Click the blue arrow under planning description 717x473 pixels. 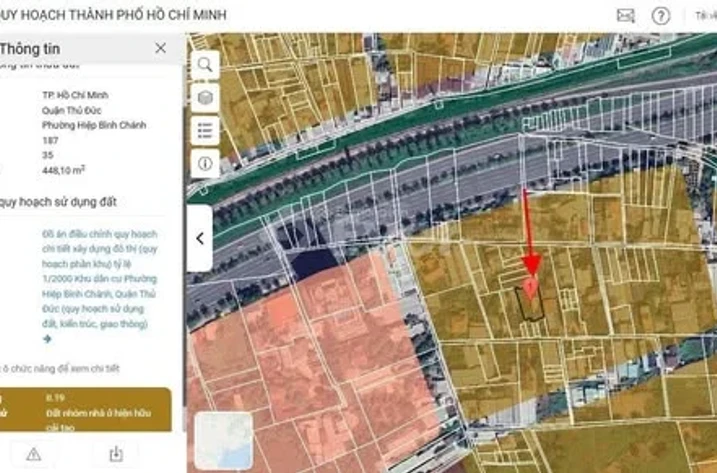pos(47,339)
